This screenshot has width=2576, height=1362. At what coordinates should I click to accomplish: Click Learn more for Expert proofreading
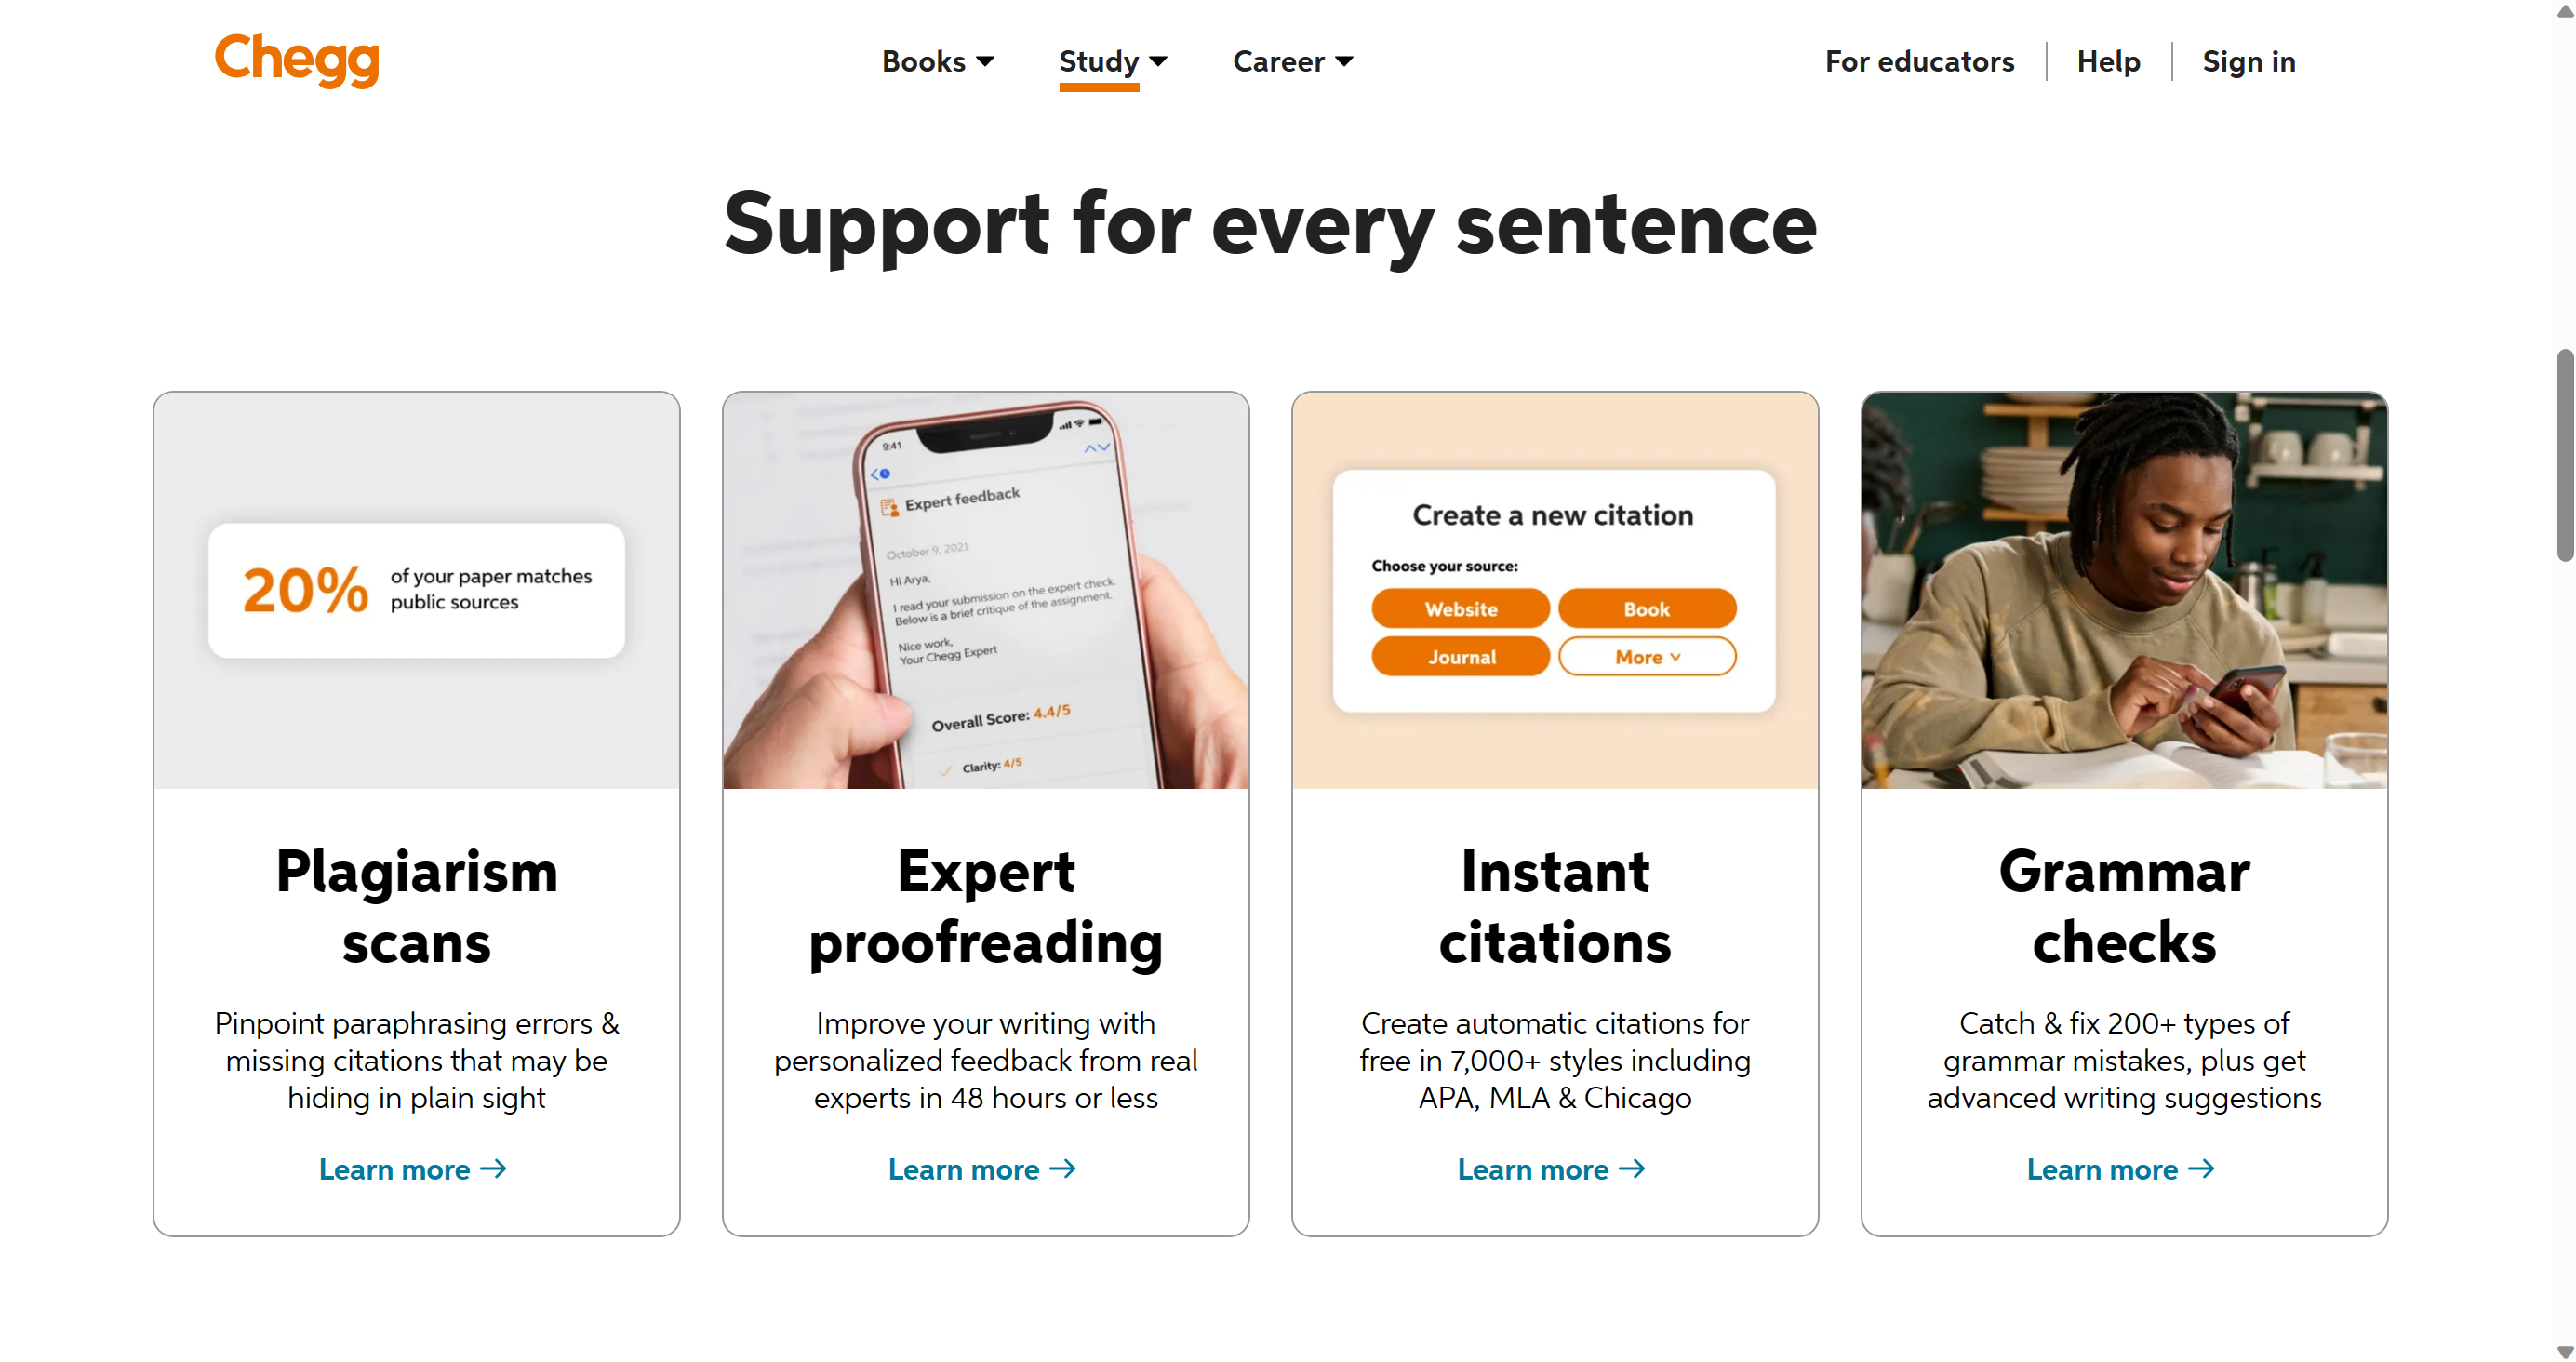point(985,1169)
